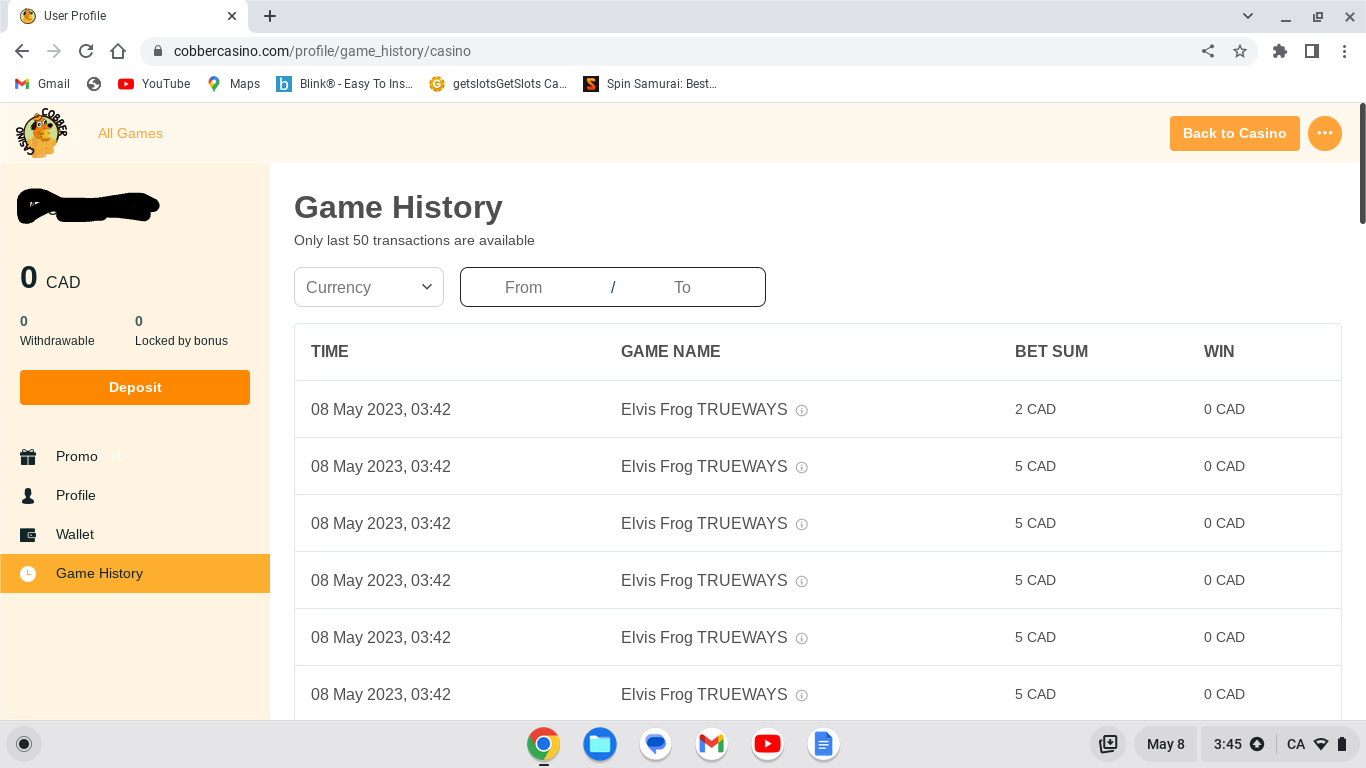Image resolution: width=1366 pixels, height=768 pixels.
Task: Click info icon on first Elvis Frog row
Action: pyautogui.click(x=801, y=410)
